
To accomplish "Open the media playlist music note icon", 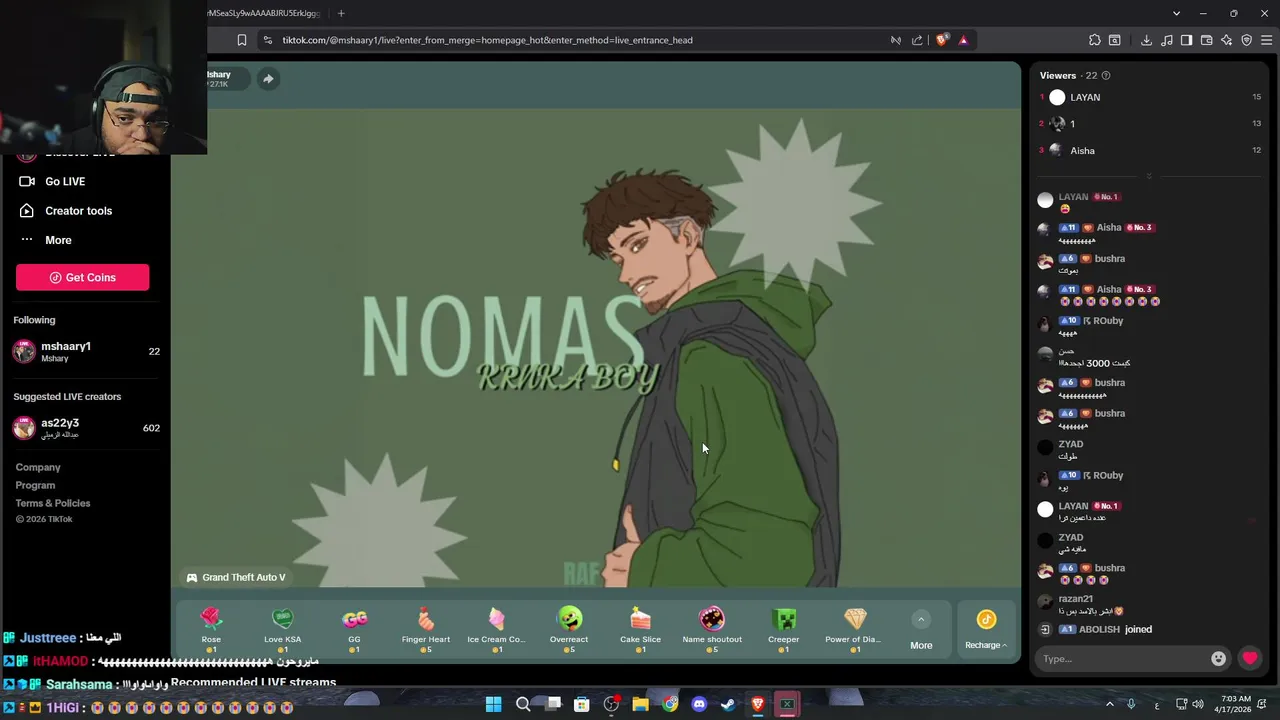I will (x=1167, y=40).
